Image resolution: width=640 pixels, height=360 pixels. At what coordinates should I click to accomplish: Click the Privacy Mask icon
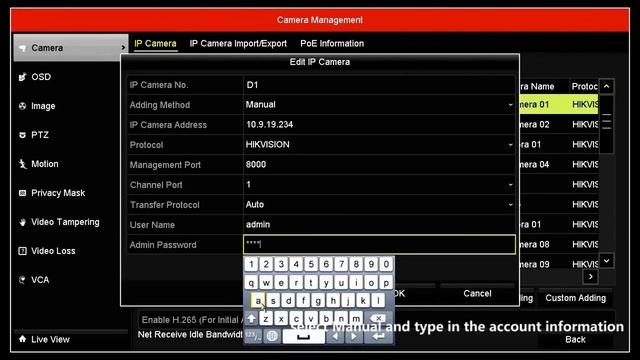(x=22, y=193)
